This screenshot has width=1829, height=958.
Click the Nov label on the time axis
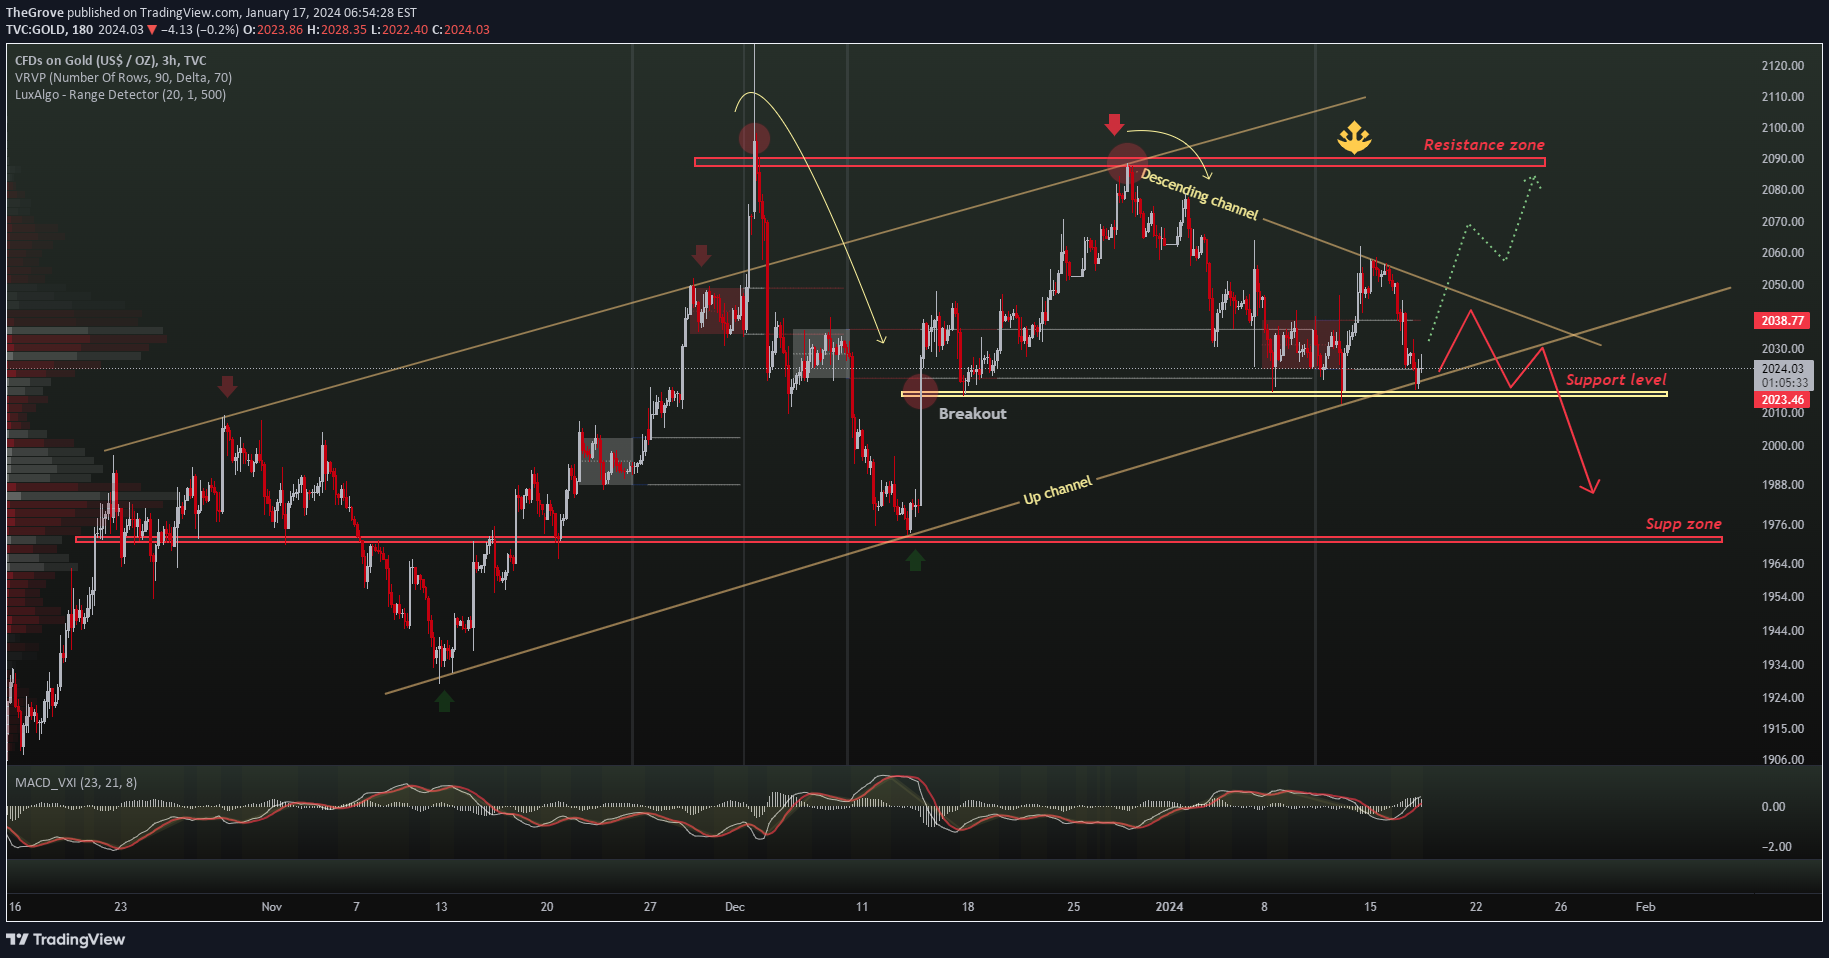(271, 907)
